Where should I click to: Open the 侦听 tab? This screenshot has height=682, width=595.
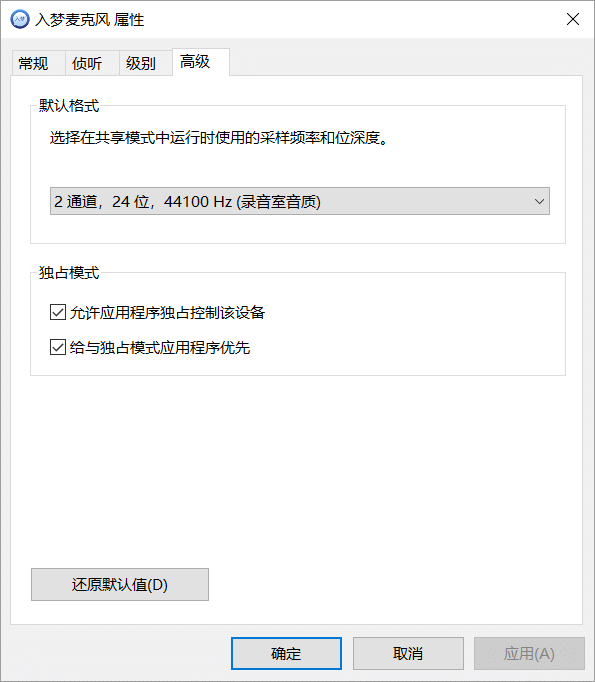87,64
